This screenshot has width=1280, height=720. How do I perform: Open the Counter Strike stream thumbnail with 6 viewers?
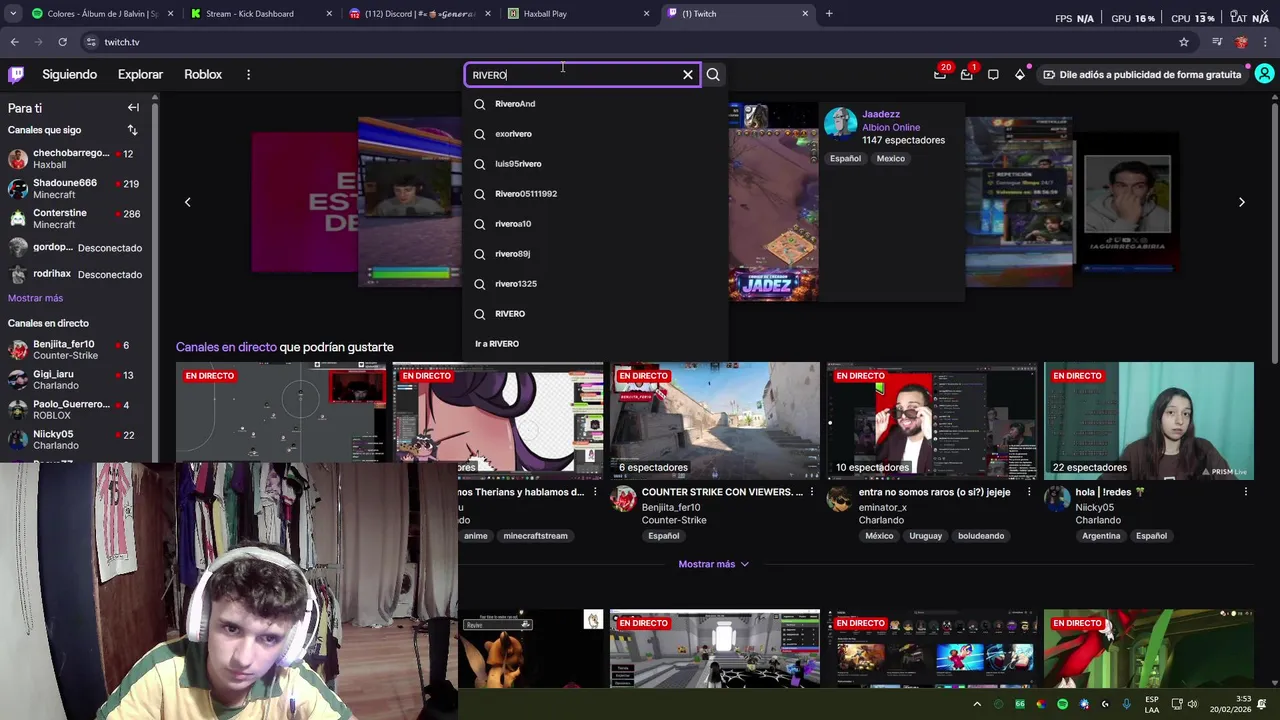coord(715,421)
